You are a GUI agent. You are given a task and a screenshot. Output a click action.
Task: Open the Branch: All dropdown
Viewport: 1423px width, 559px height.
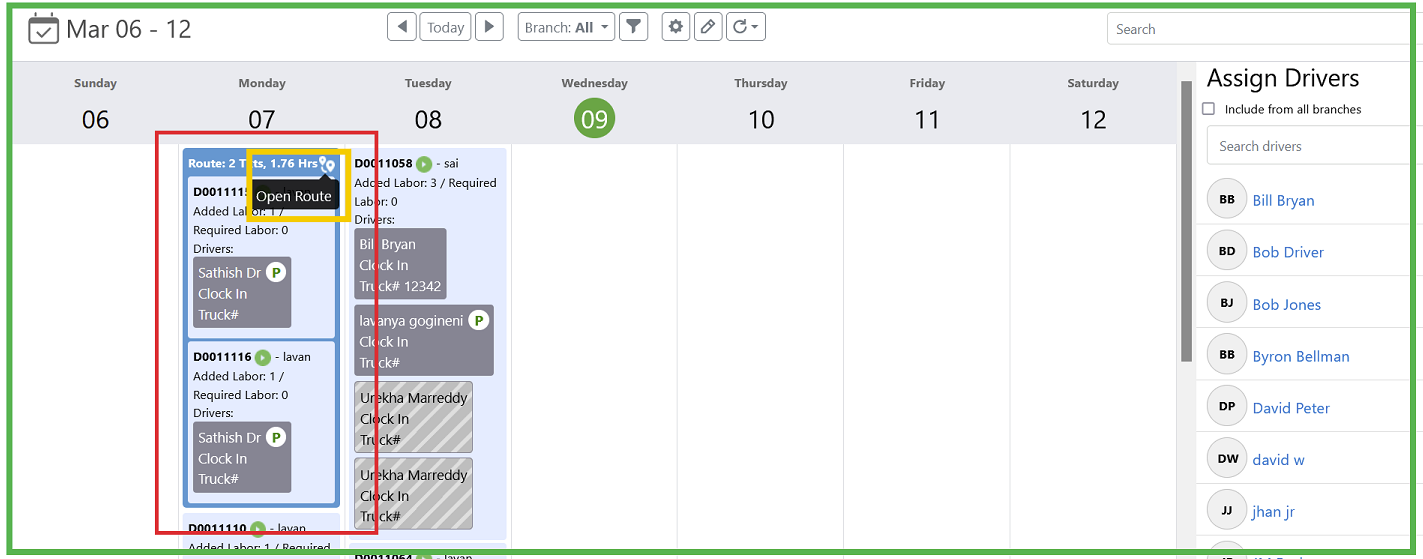click(566, 27)
